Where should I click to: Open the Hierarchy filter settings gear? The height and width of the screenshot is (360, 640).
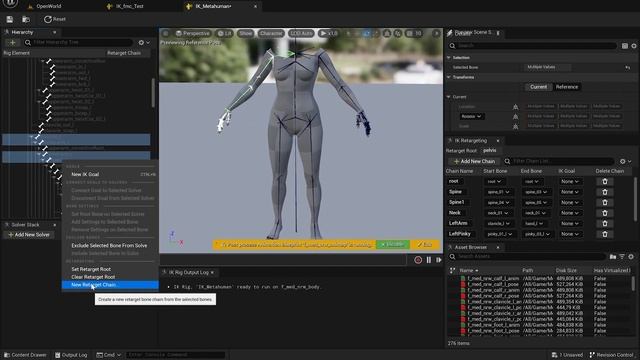pyautogui.click(x=144, y=42)
